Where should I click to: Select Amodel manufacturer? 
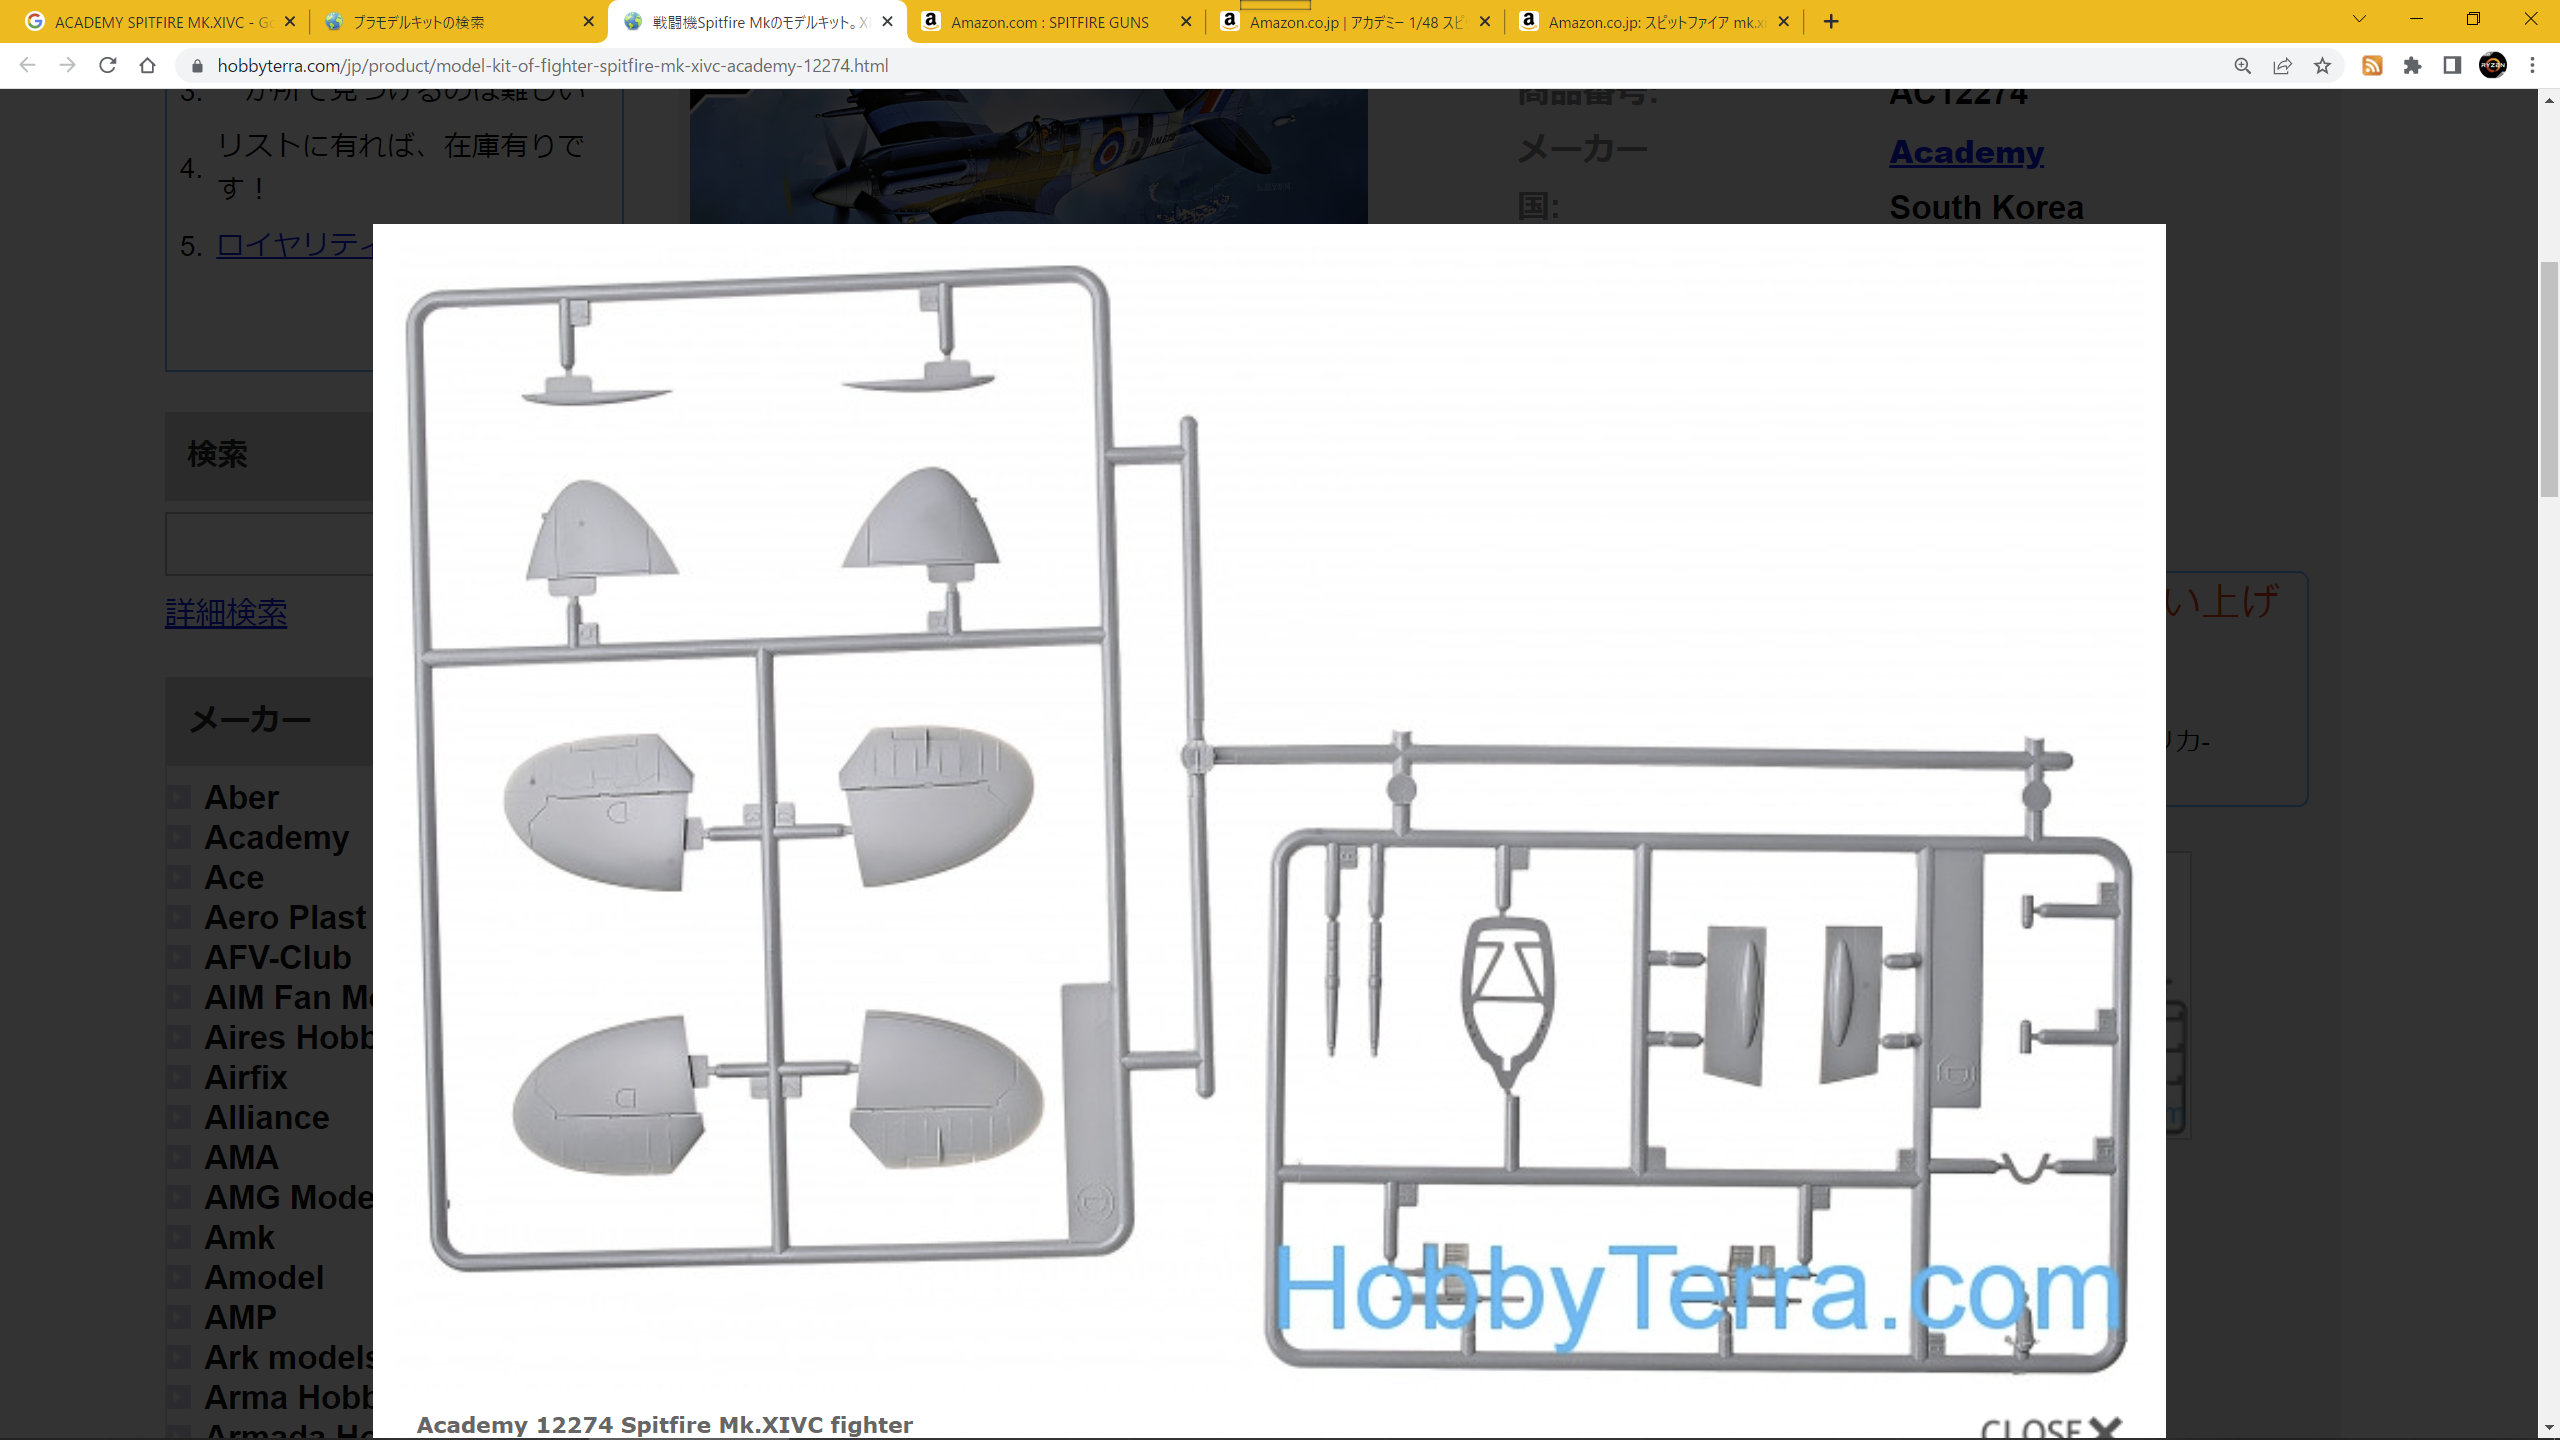[x=264, y=1278]
